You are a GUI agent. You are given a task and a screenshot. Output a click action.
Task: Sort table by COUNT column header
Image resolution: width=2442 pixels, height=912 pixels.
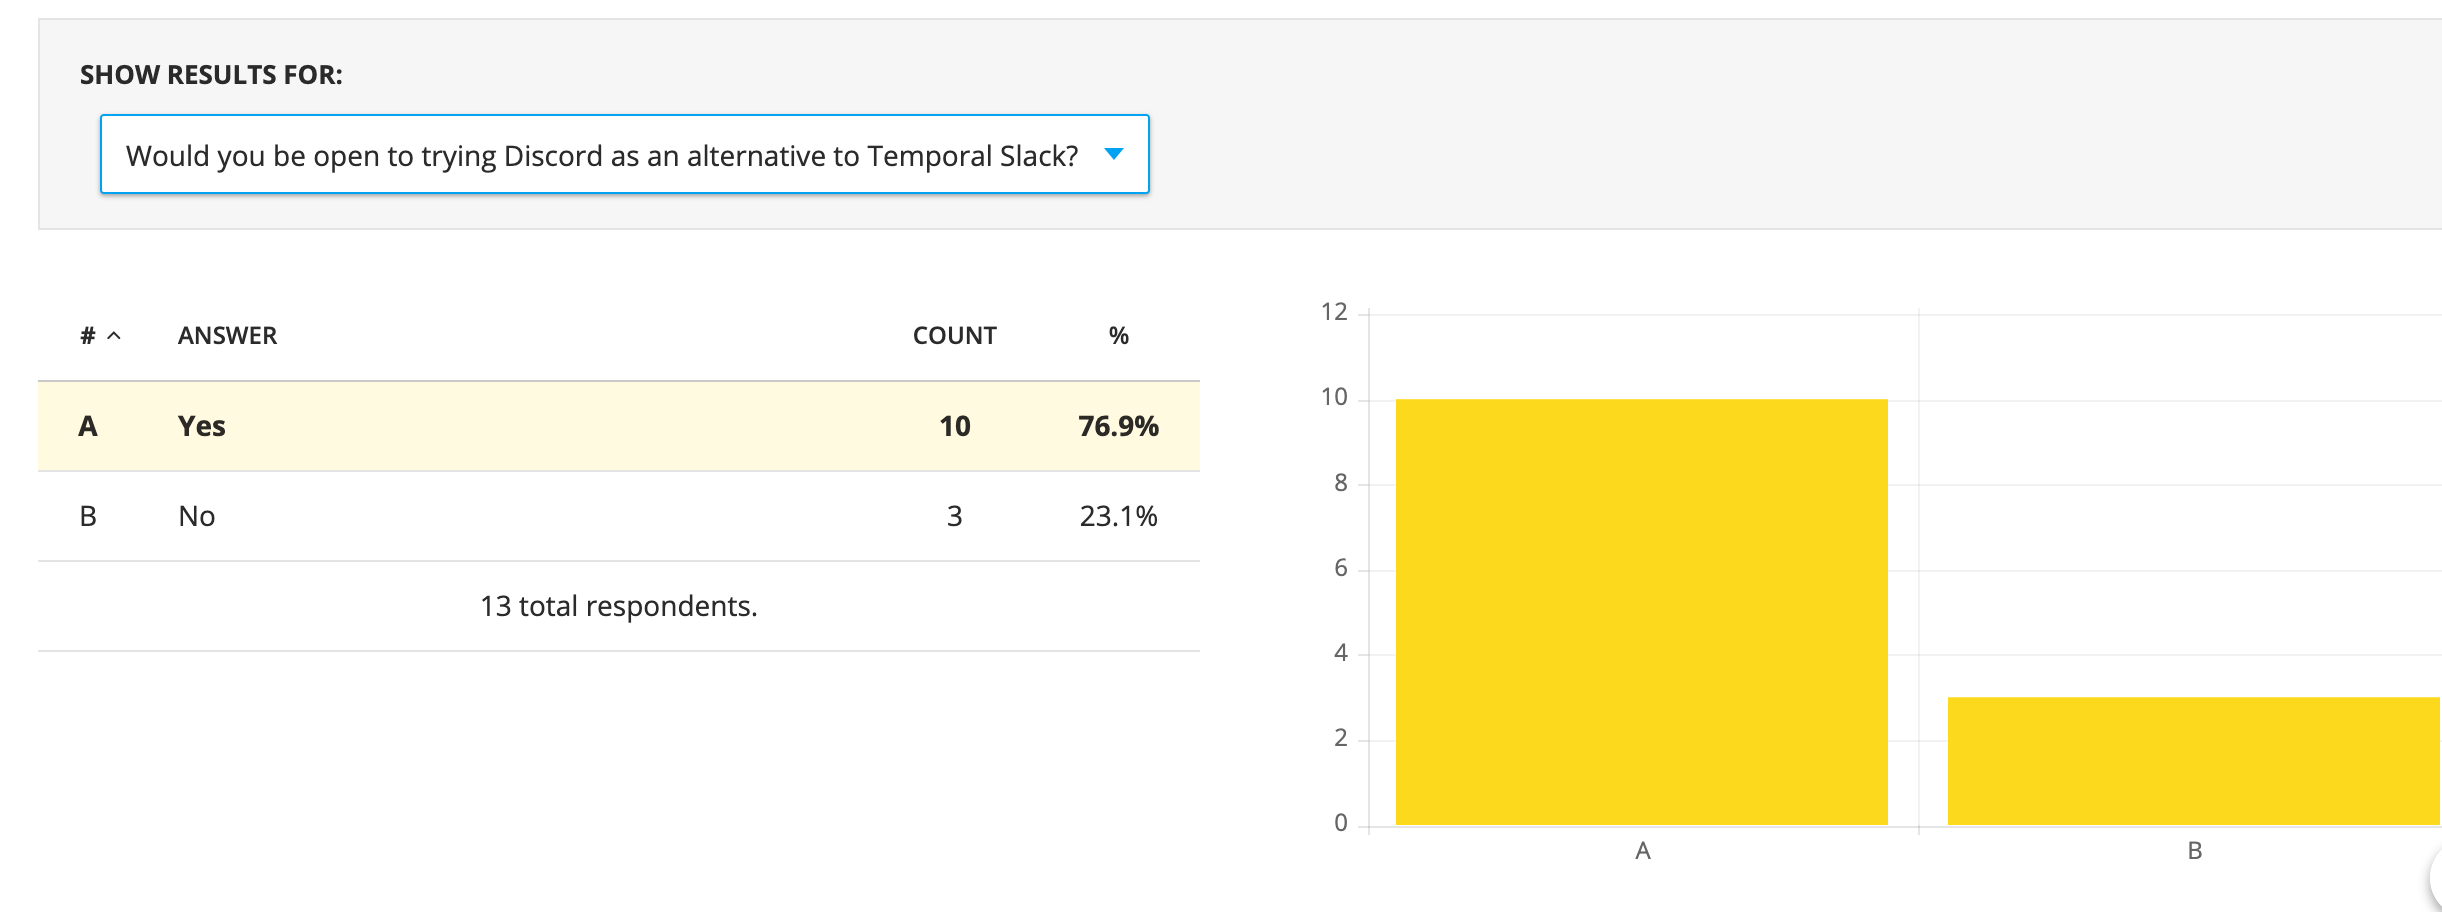[954, 336]
